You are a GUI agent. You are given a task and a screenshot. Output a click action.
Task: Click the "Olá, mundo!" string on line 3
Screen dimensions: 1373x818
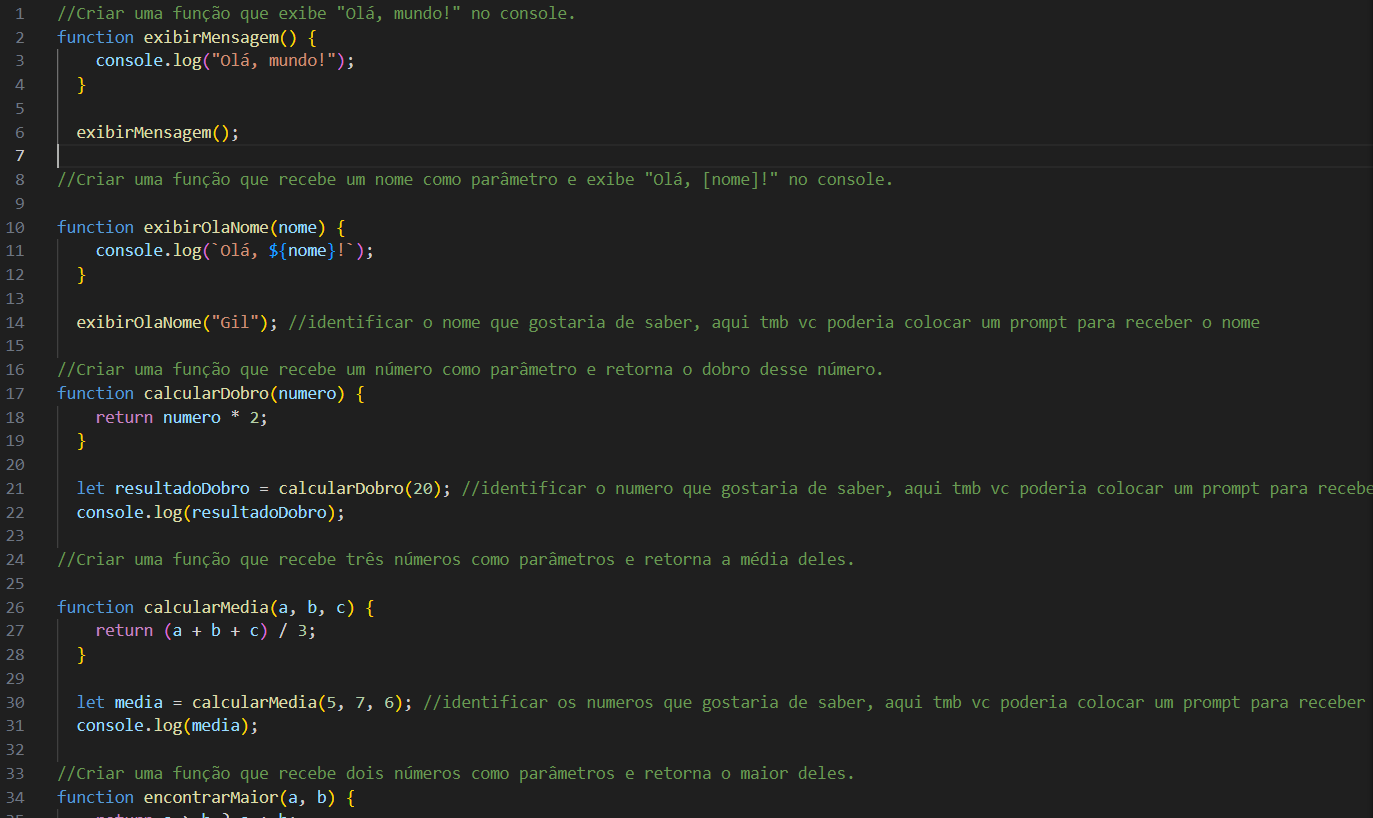(x=273, y=60)
